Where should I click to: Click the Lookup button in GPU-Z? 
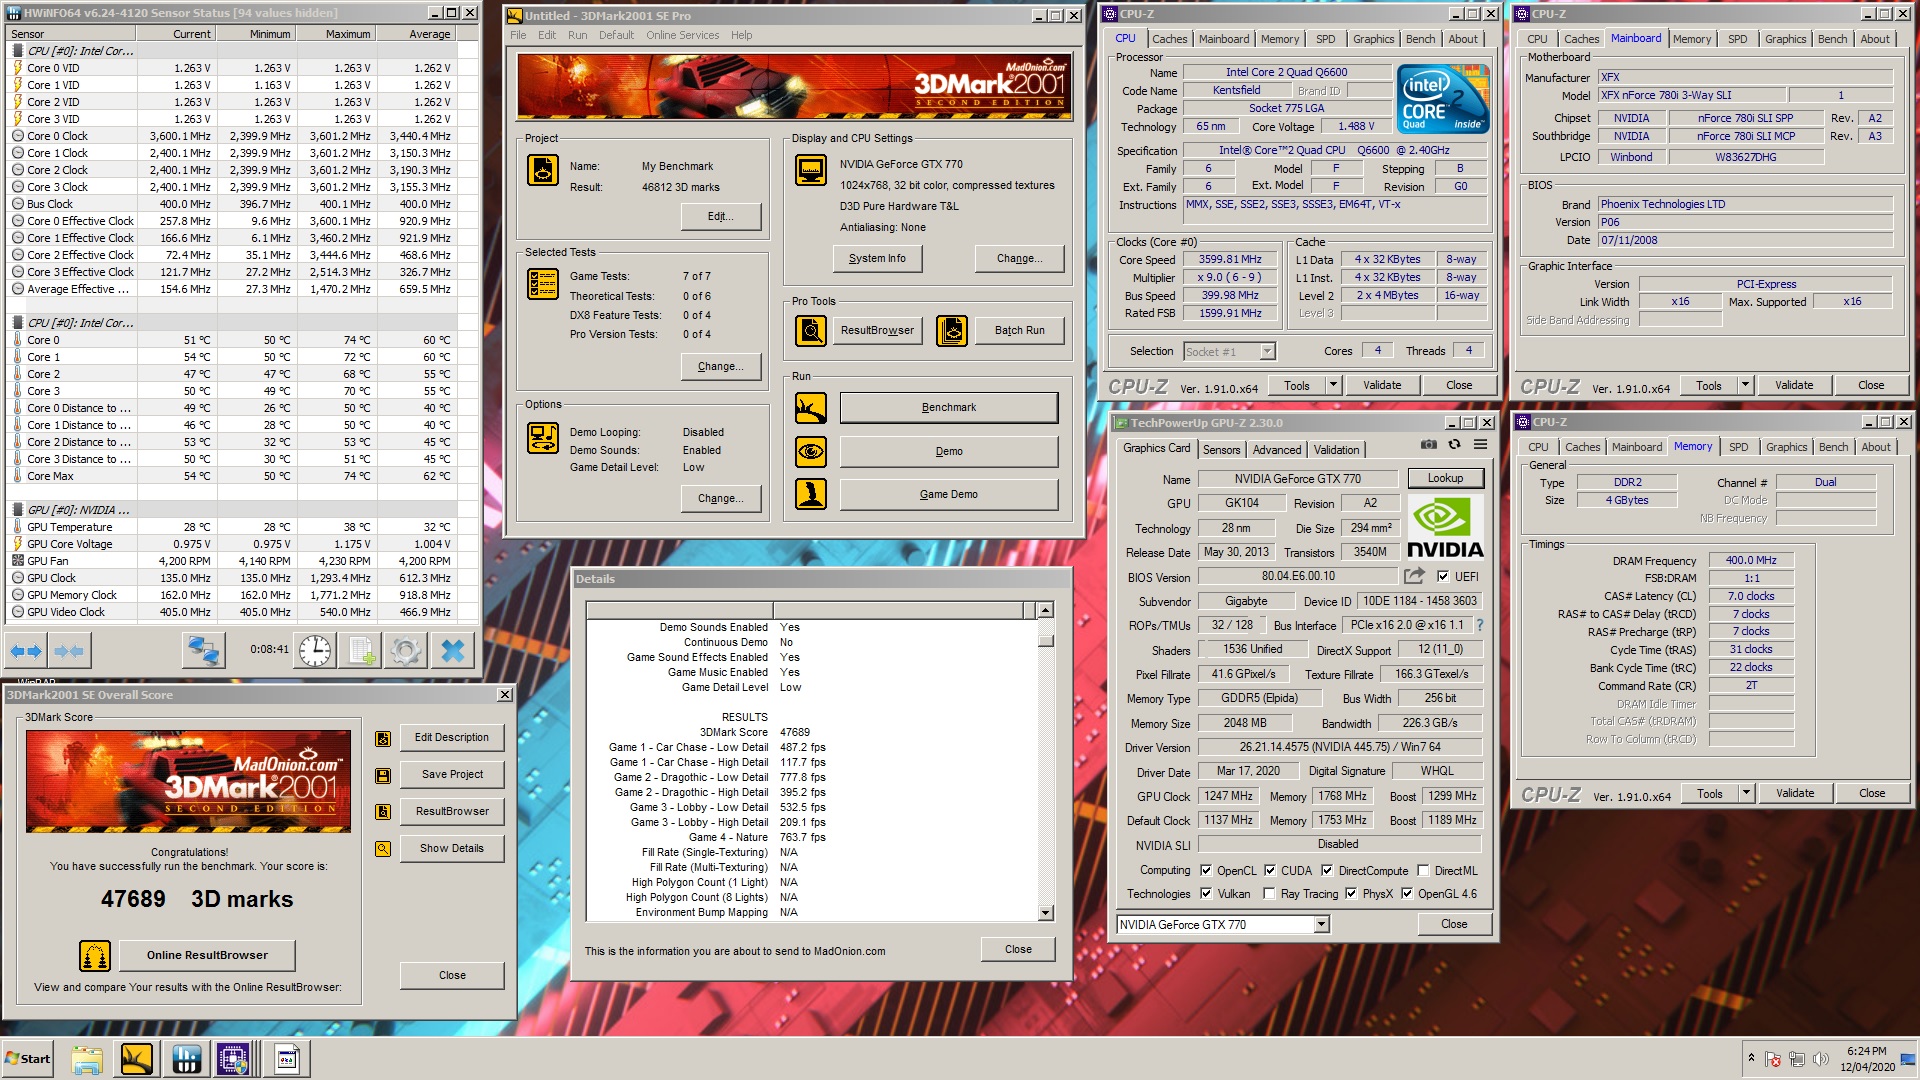point(1445,478)
